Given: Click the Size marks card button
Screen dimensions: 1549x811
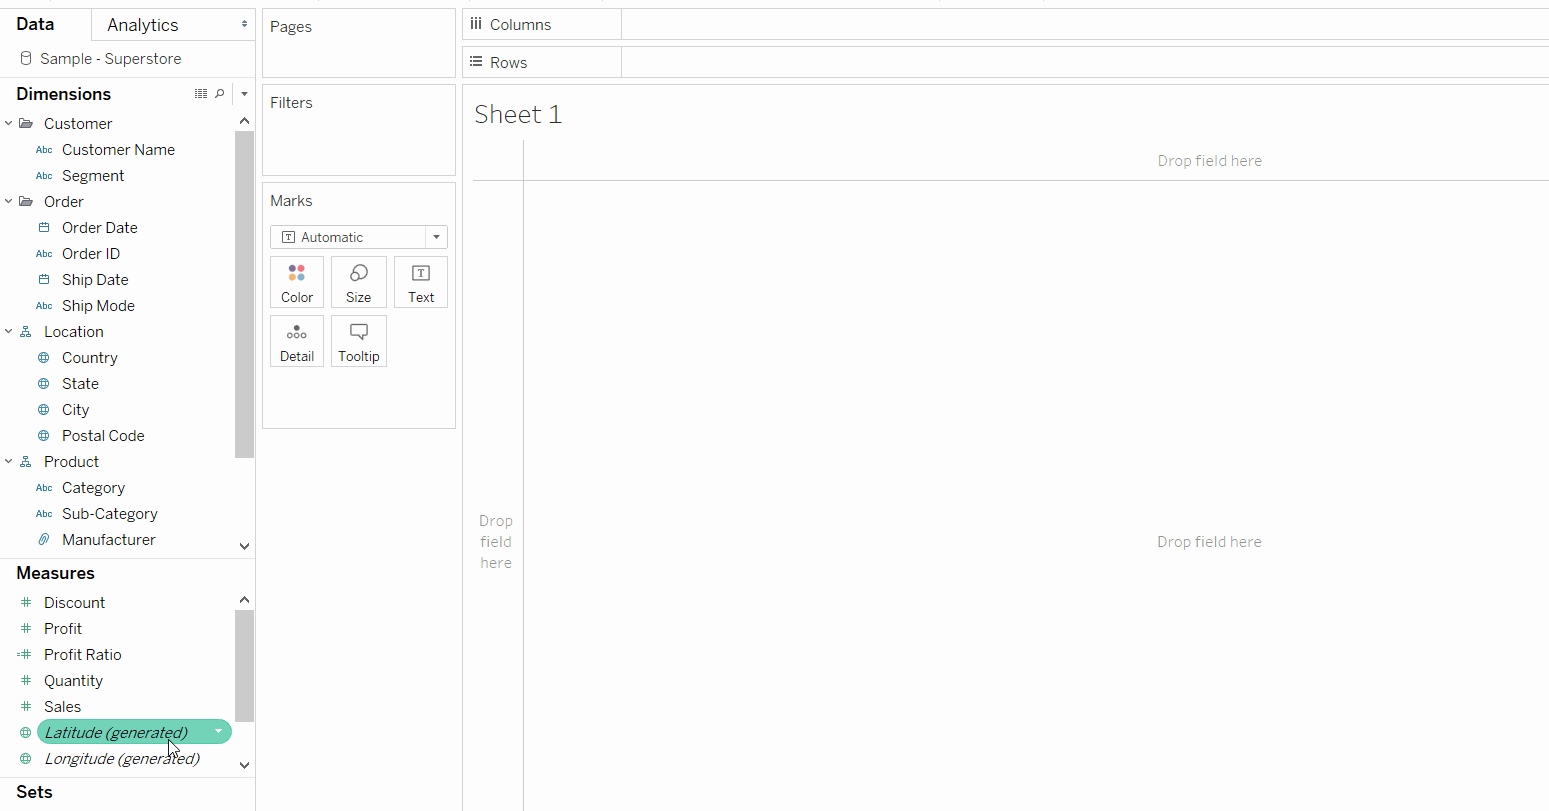Looking at the screenshot, I should click(x=358, y=282).
